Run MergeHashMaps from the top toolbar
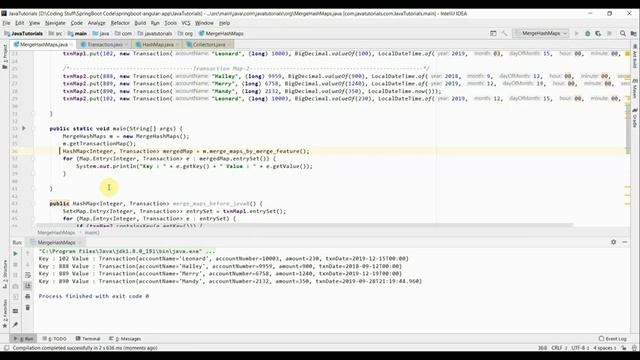This screenshot has width=640, height=360. [x=576, y=33]
